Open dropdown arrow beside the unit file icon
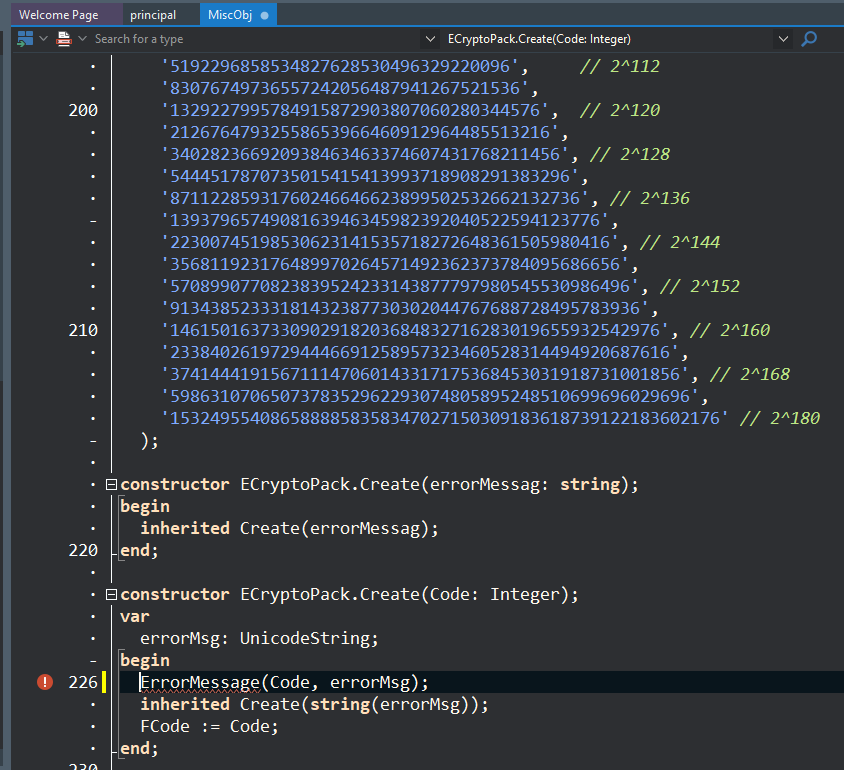Image resolution: width=844 pixels, height=770 pixels. tap(81, 39)
